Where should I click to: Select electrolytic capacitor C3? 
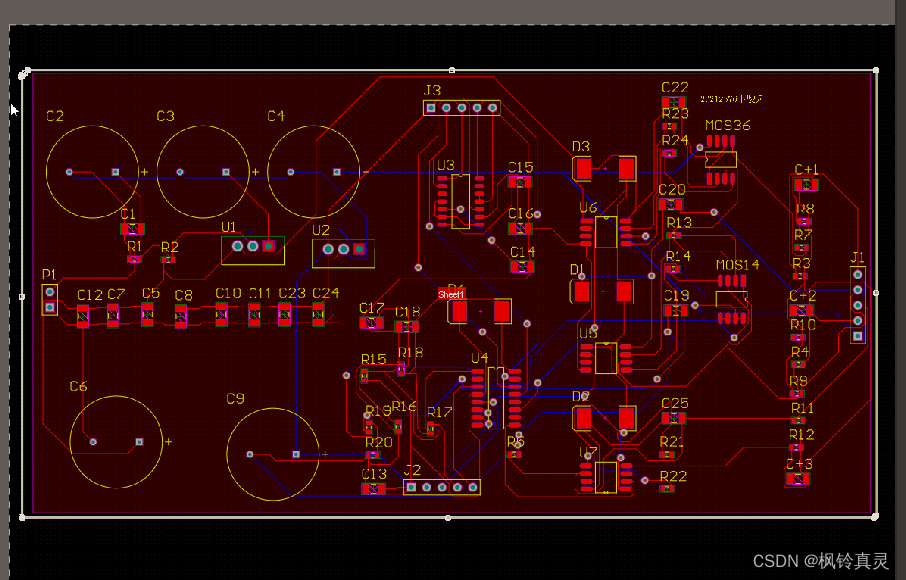pyautogui.click(x=203, y=170)
